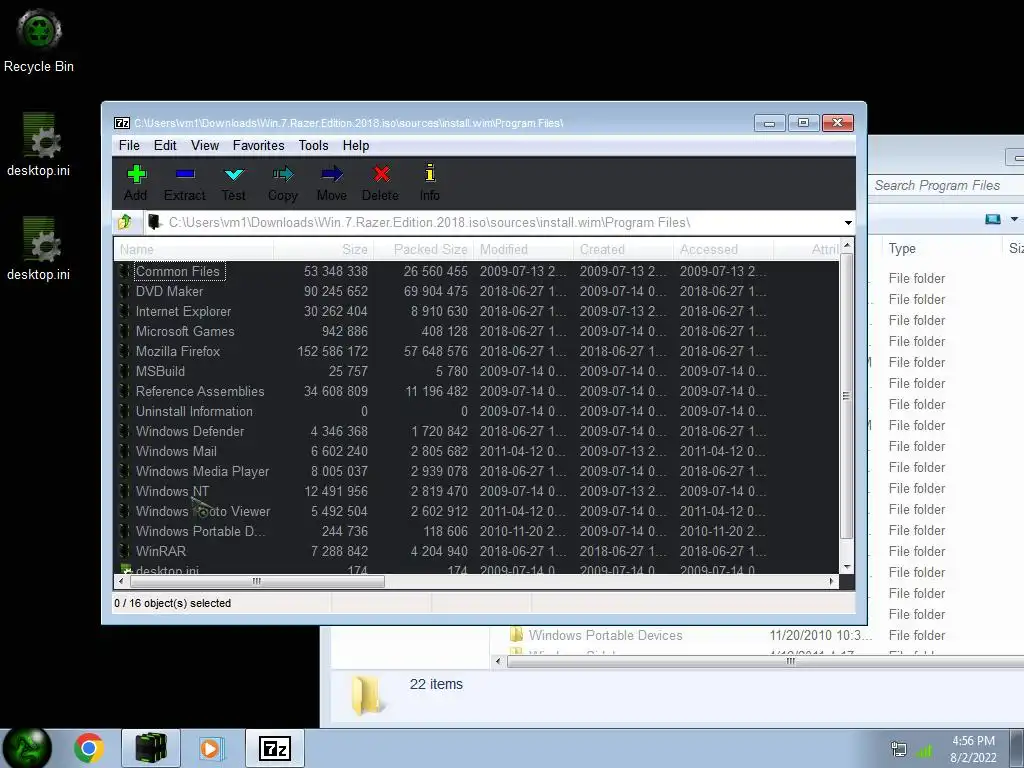Go up one folder level icon
Screen dimensions: 1024x768
point(125,222)
